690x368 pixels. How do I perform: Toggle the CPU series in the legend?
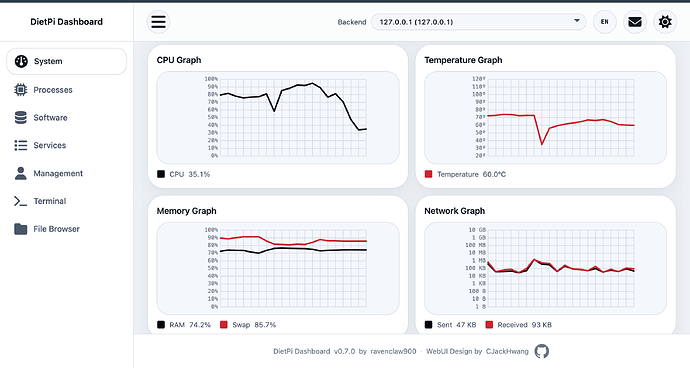[184, 174]
